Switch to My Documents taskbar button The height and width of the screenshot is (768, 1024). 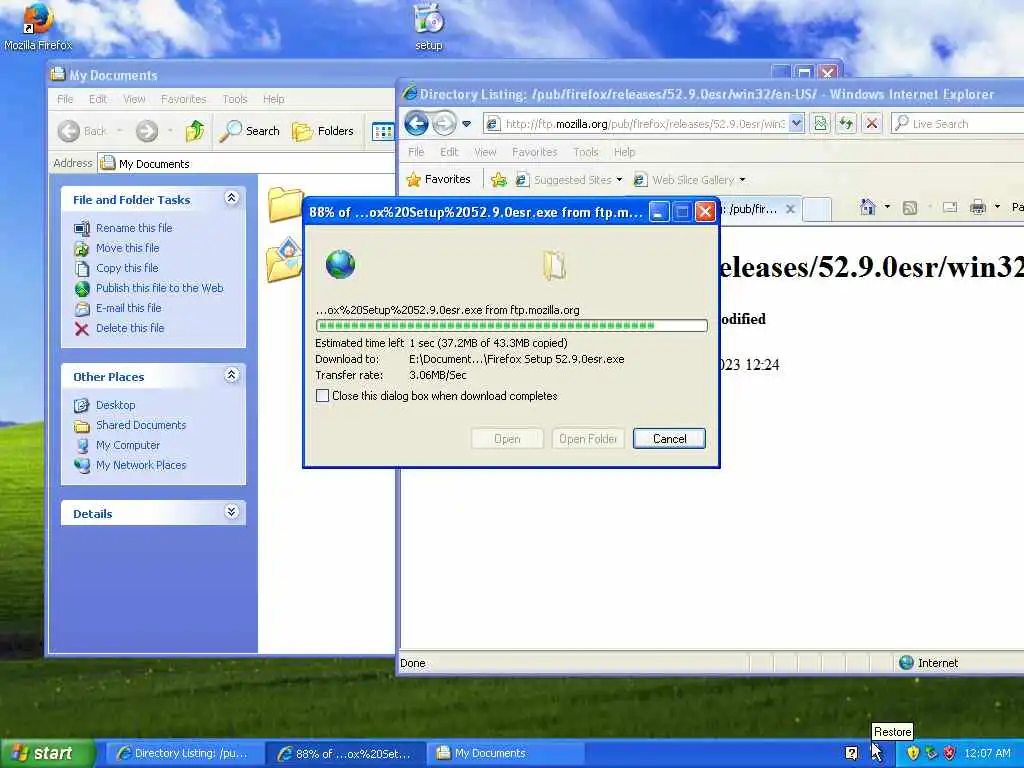(507, 753)
